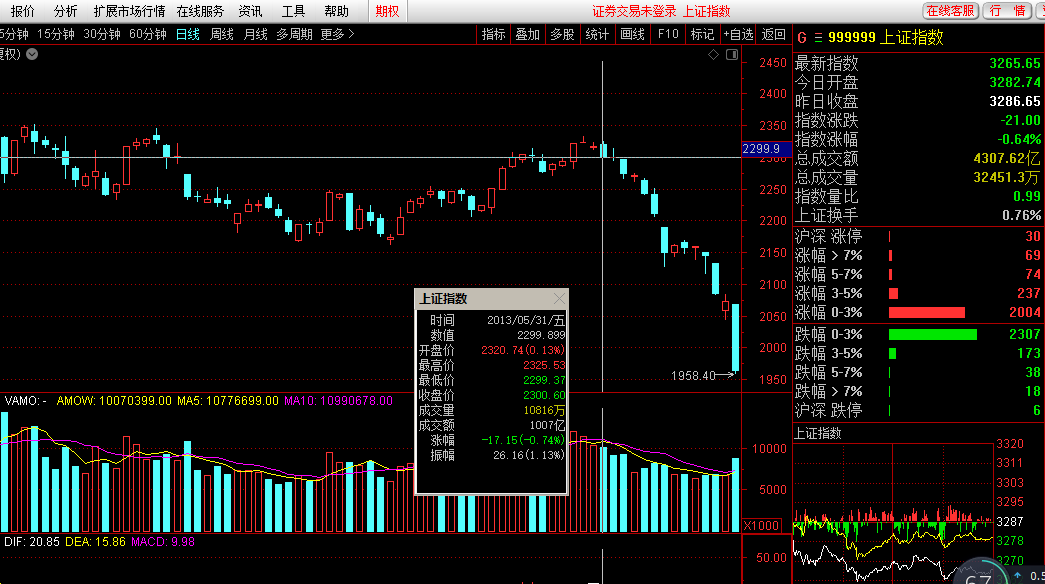Add to watchlist with +自选
Image resolution: width=1045 pixels, height=584 pixels.
pyautogui.click(x=738, y=34)
